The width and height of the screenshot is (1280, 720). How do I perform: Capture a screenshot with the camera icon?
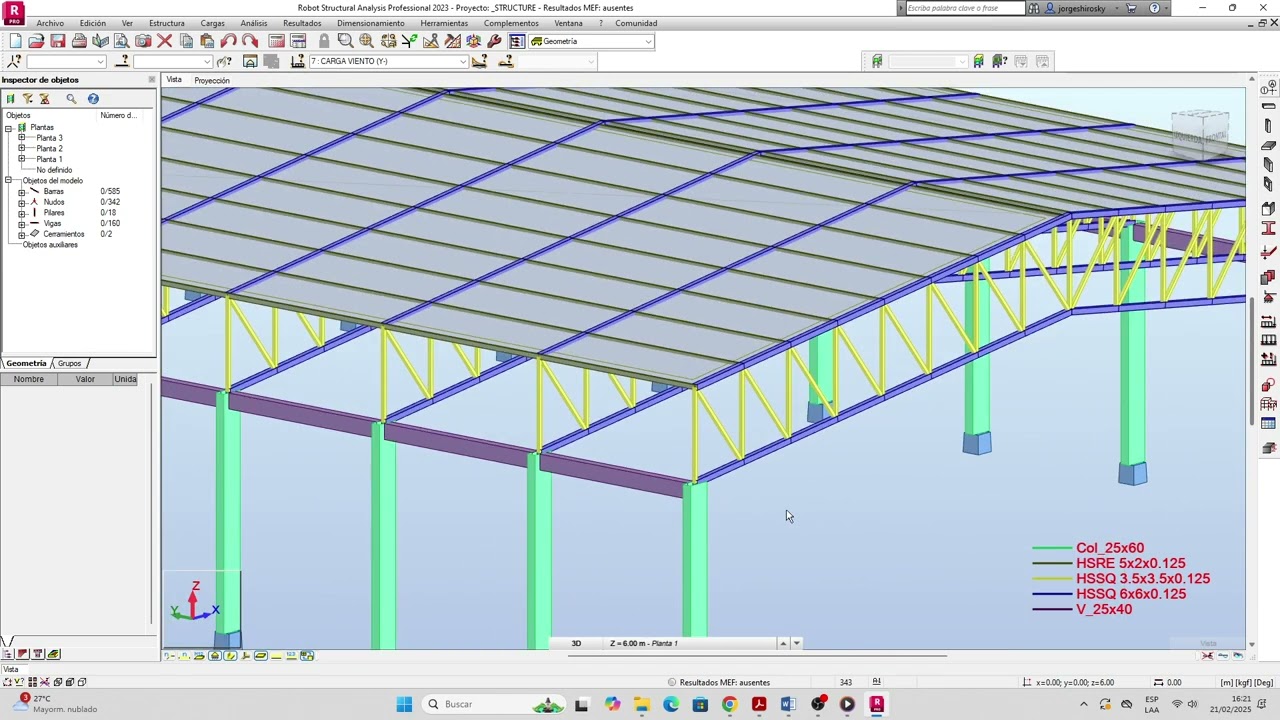point(143,41)
